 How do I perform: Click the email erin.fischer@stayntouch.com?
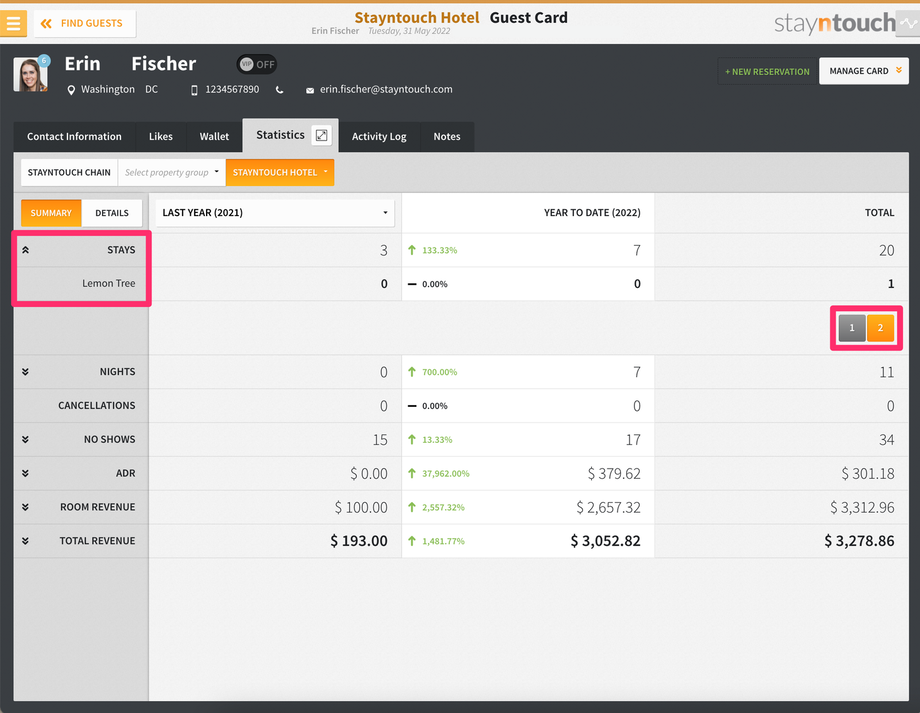click(x=386, y=89)
